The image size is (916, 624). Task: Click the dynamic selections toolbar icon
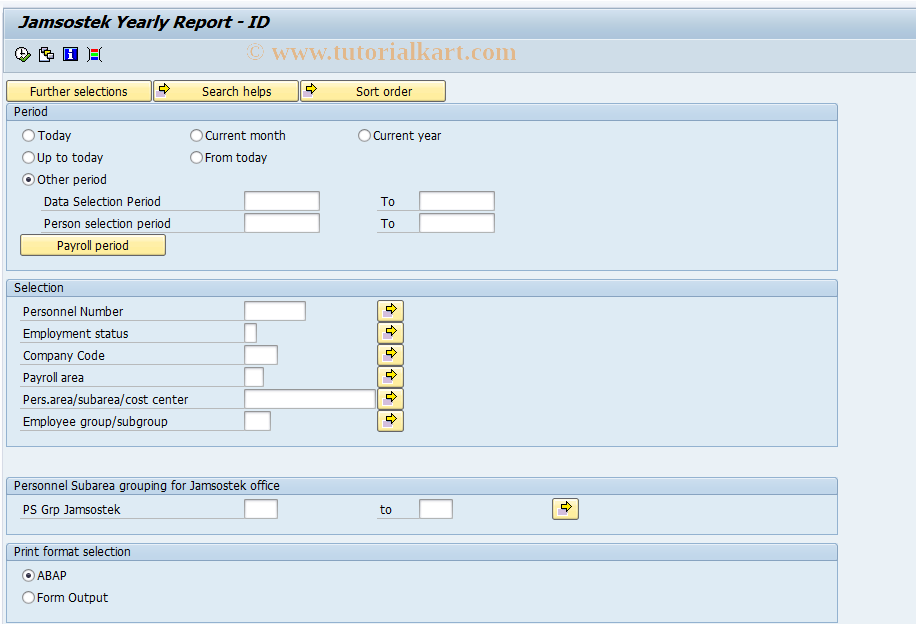(95, 54)
